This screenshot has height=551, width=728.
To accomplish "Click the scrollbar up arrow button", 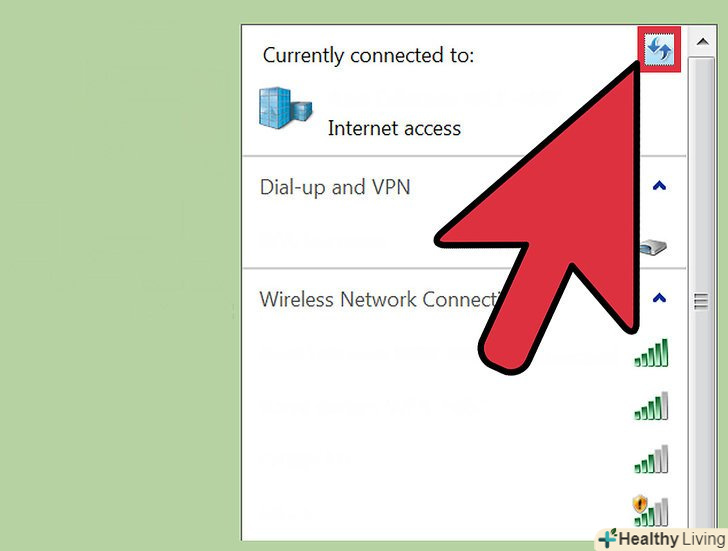I will (x=702, y=42).
